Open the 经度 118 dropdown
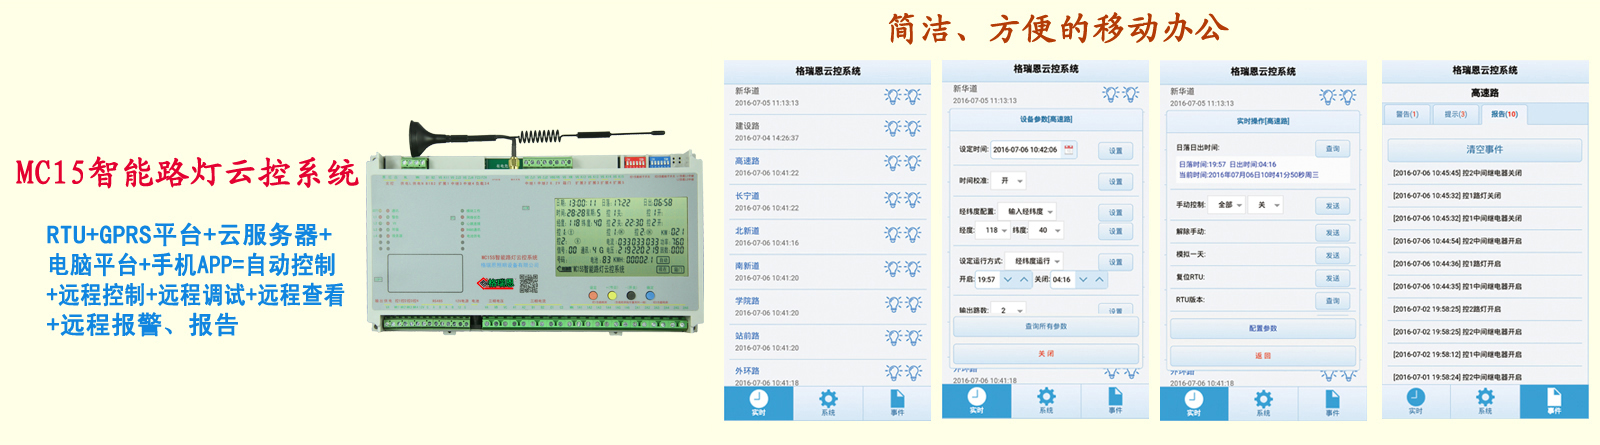Viewport: 1600px width, 445px height. pos(995,231)
